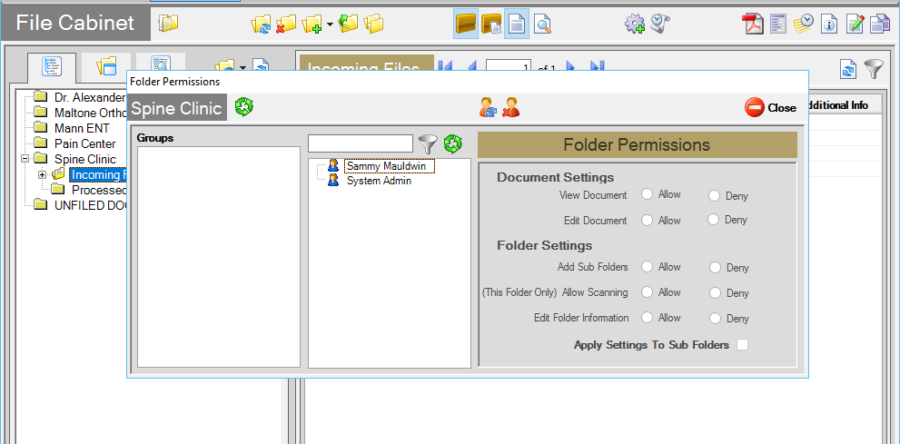Check Apply Settings To Sub Folders
This screenshot has width=900, height=444.
[x=742, y=345]
